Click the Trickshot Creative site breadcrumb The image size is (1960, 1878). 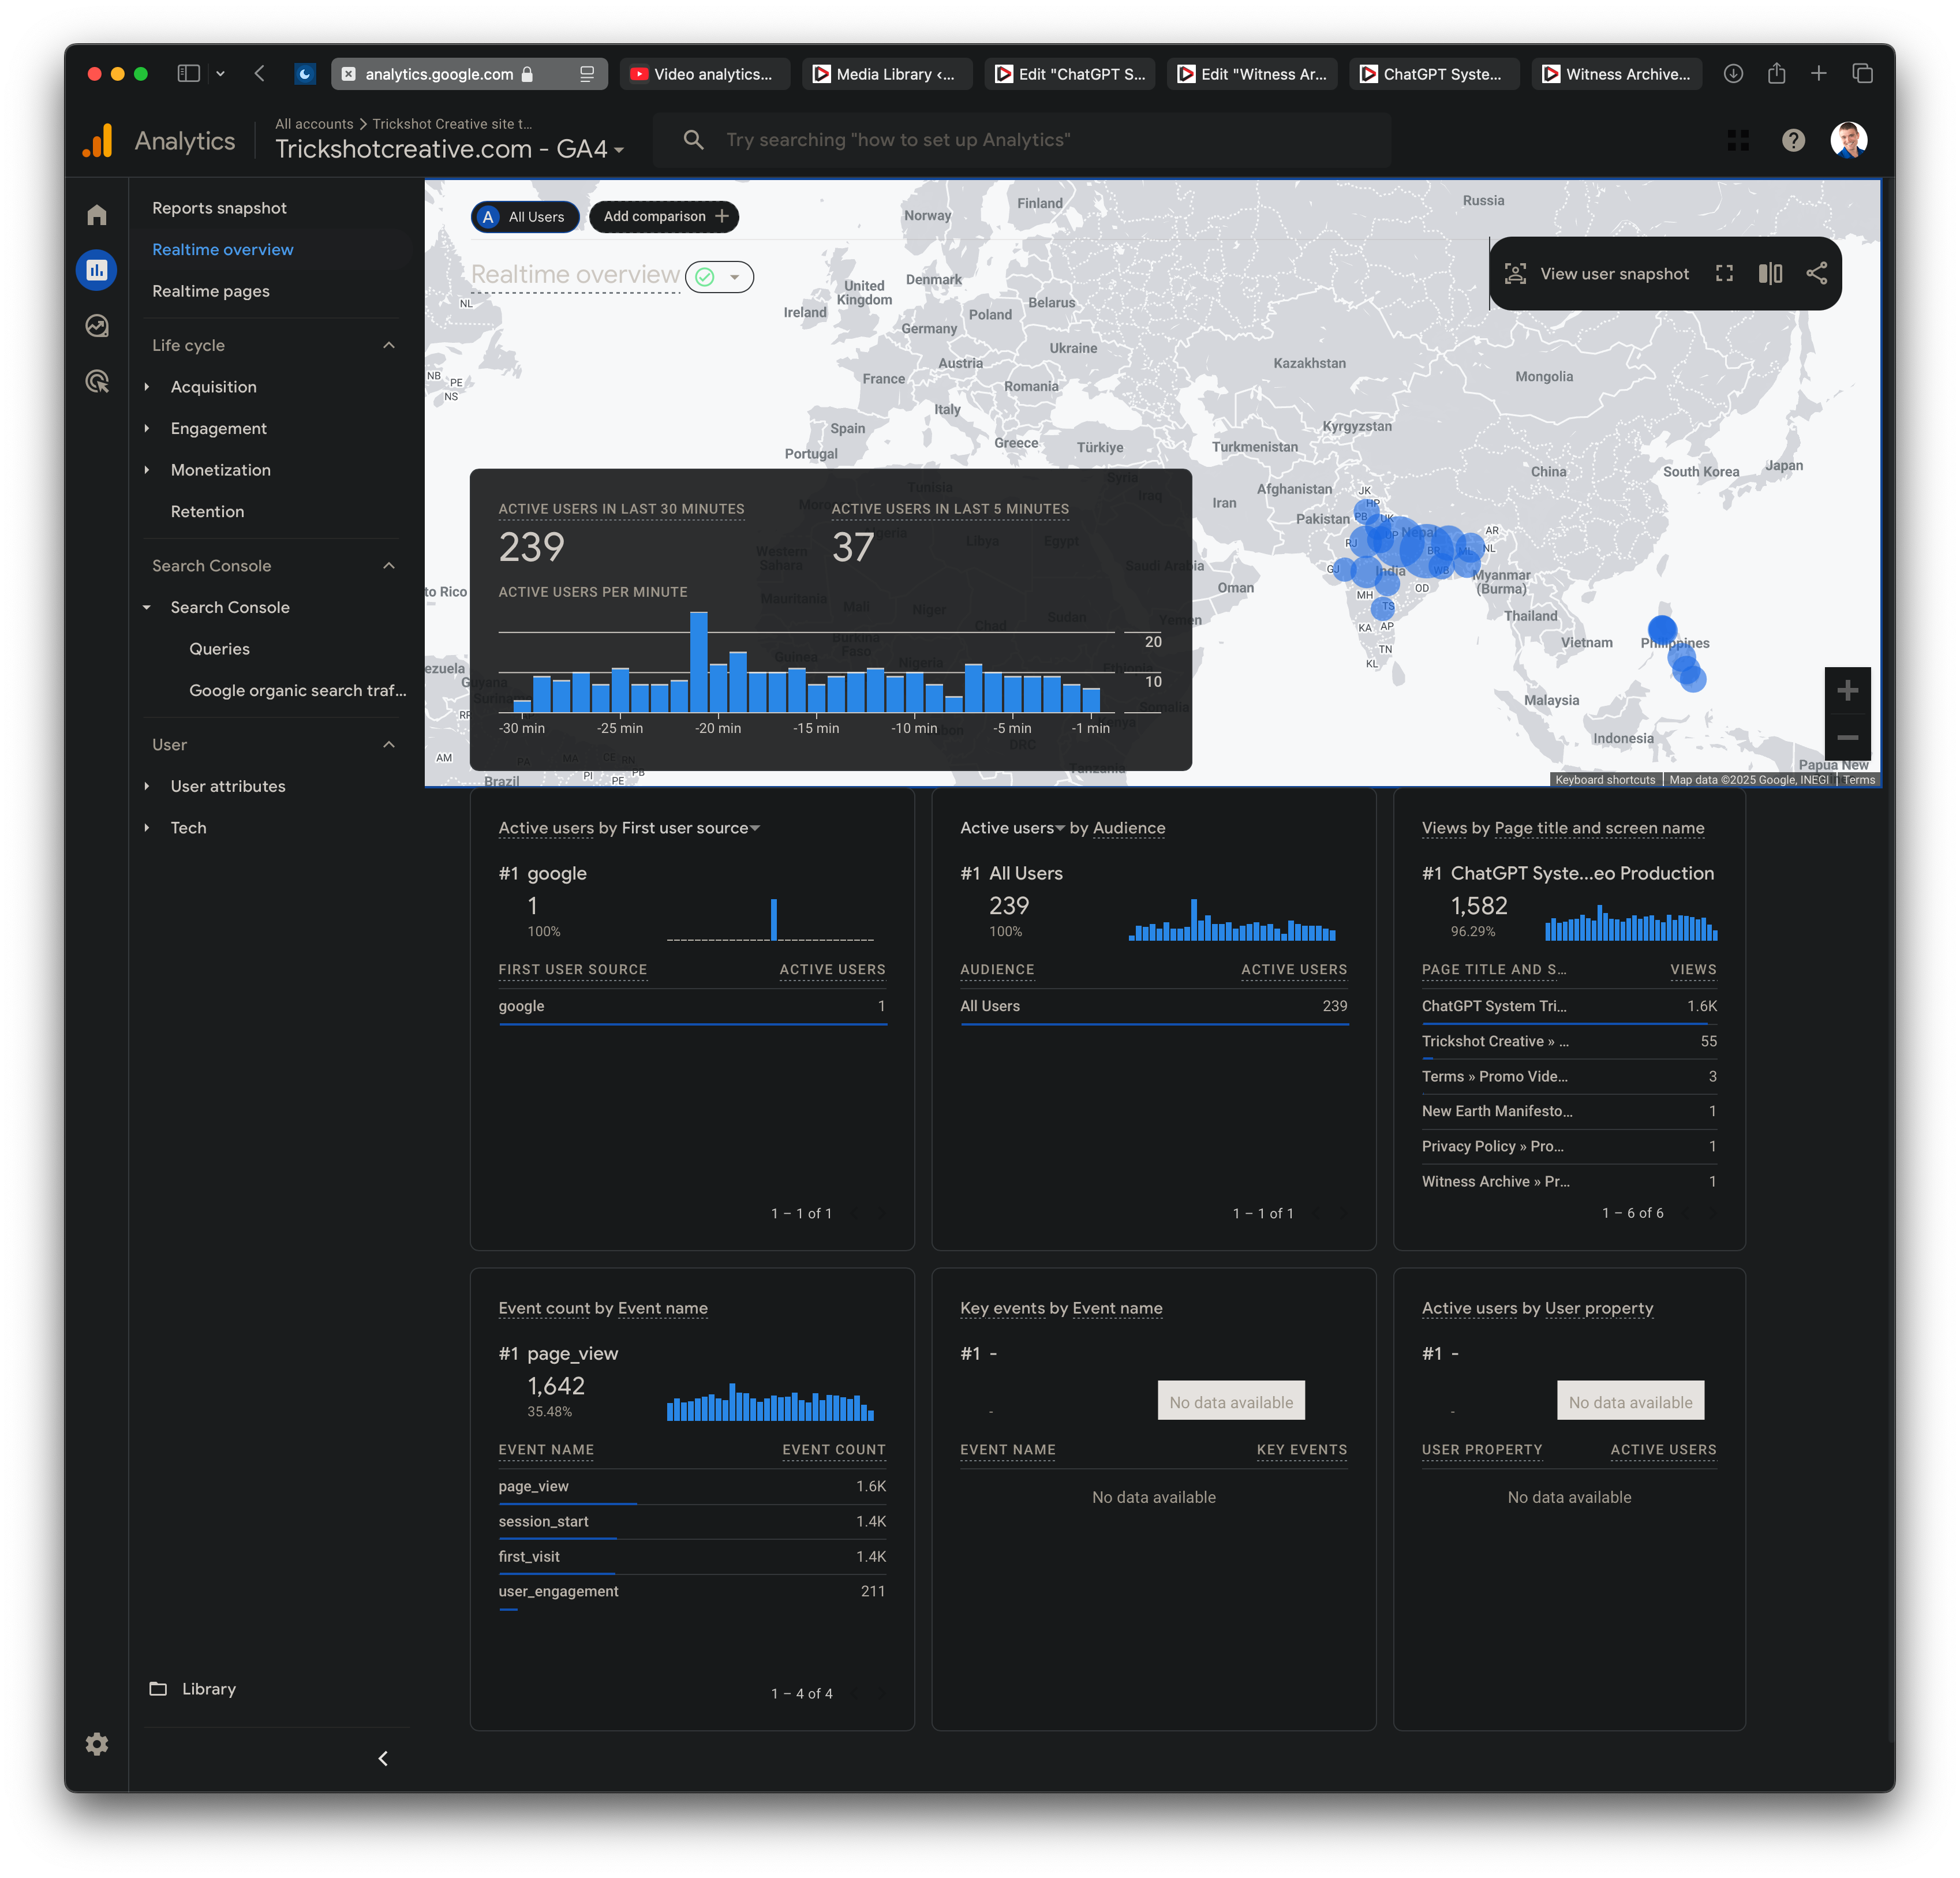pos(452,124)
